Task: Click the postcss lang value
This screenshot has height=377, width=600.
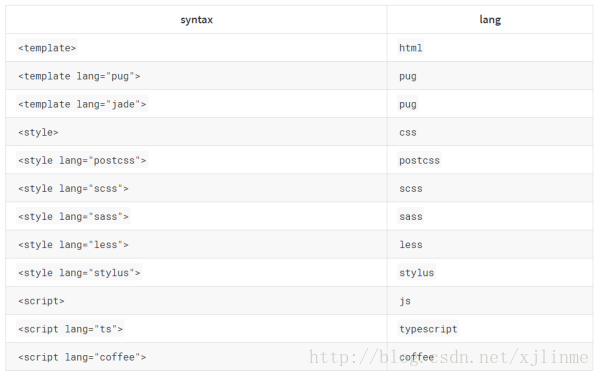Action: 419,160
